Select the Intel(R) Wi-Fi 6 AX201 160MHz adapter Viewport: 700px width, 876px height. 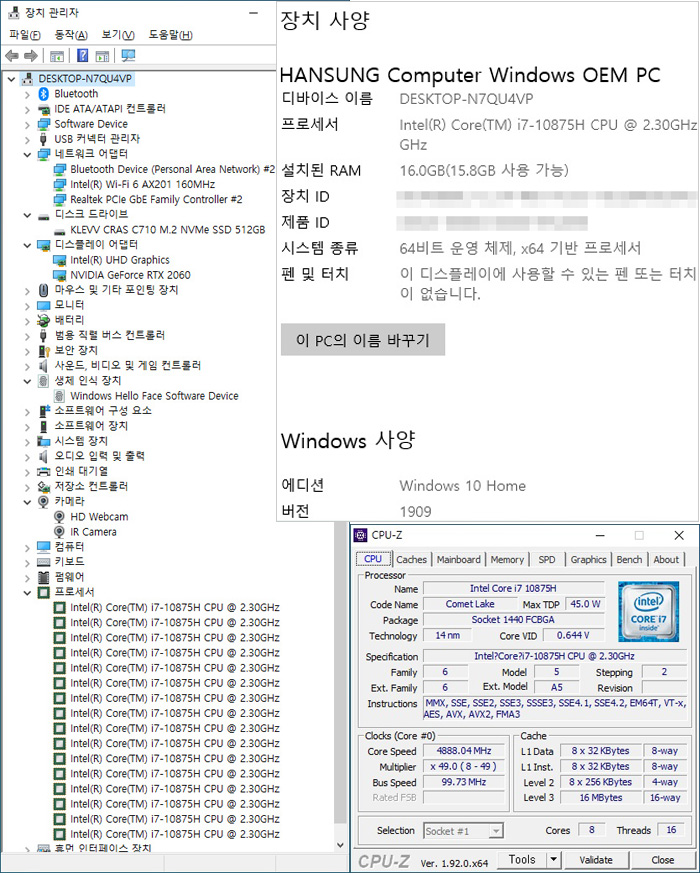pos(142,184)
